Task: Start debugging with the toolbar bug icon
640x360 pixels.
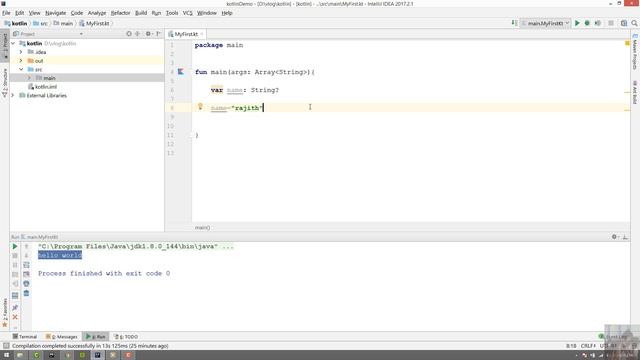Action: tap(587, 23)
